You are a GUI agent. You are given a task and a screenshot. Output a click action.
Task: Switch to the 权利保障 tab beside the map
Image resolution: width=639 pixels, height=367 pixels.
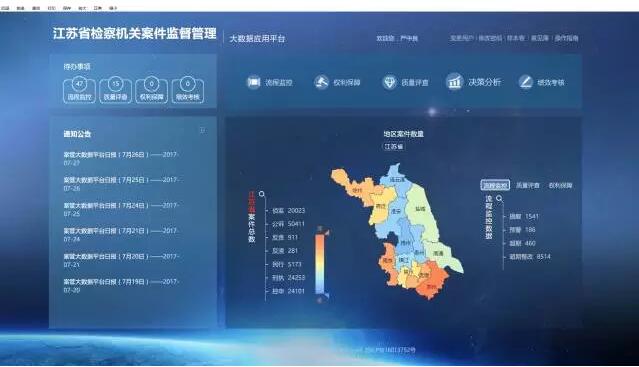click(x=560, y=185)
